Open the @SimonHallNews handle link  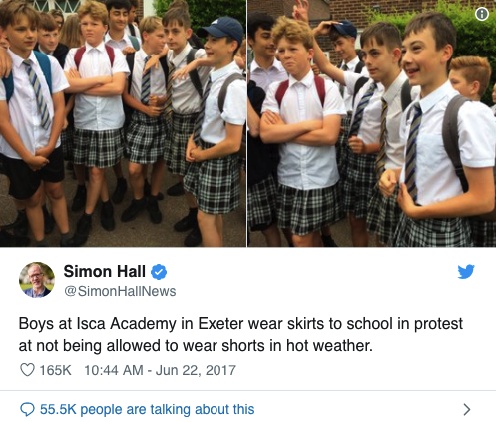click(x=120, y=291)
